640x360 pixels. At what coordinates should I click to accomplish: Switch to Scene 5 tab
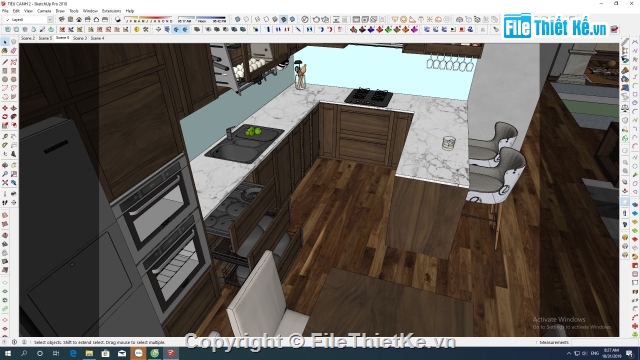pyautogui.click(x=45, y=38)
